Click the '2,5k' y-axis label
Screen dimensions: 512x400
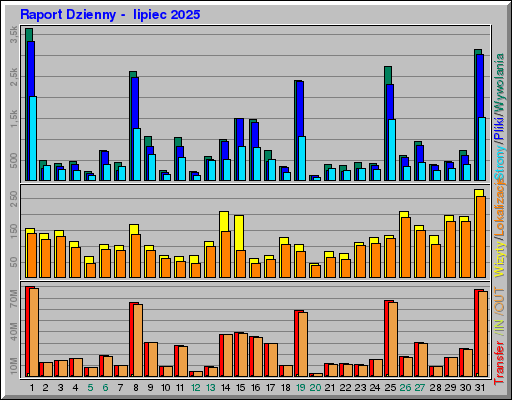pos(14,77)
